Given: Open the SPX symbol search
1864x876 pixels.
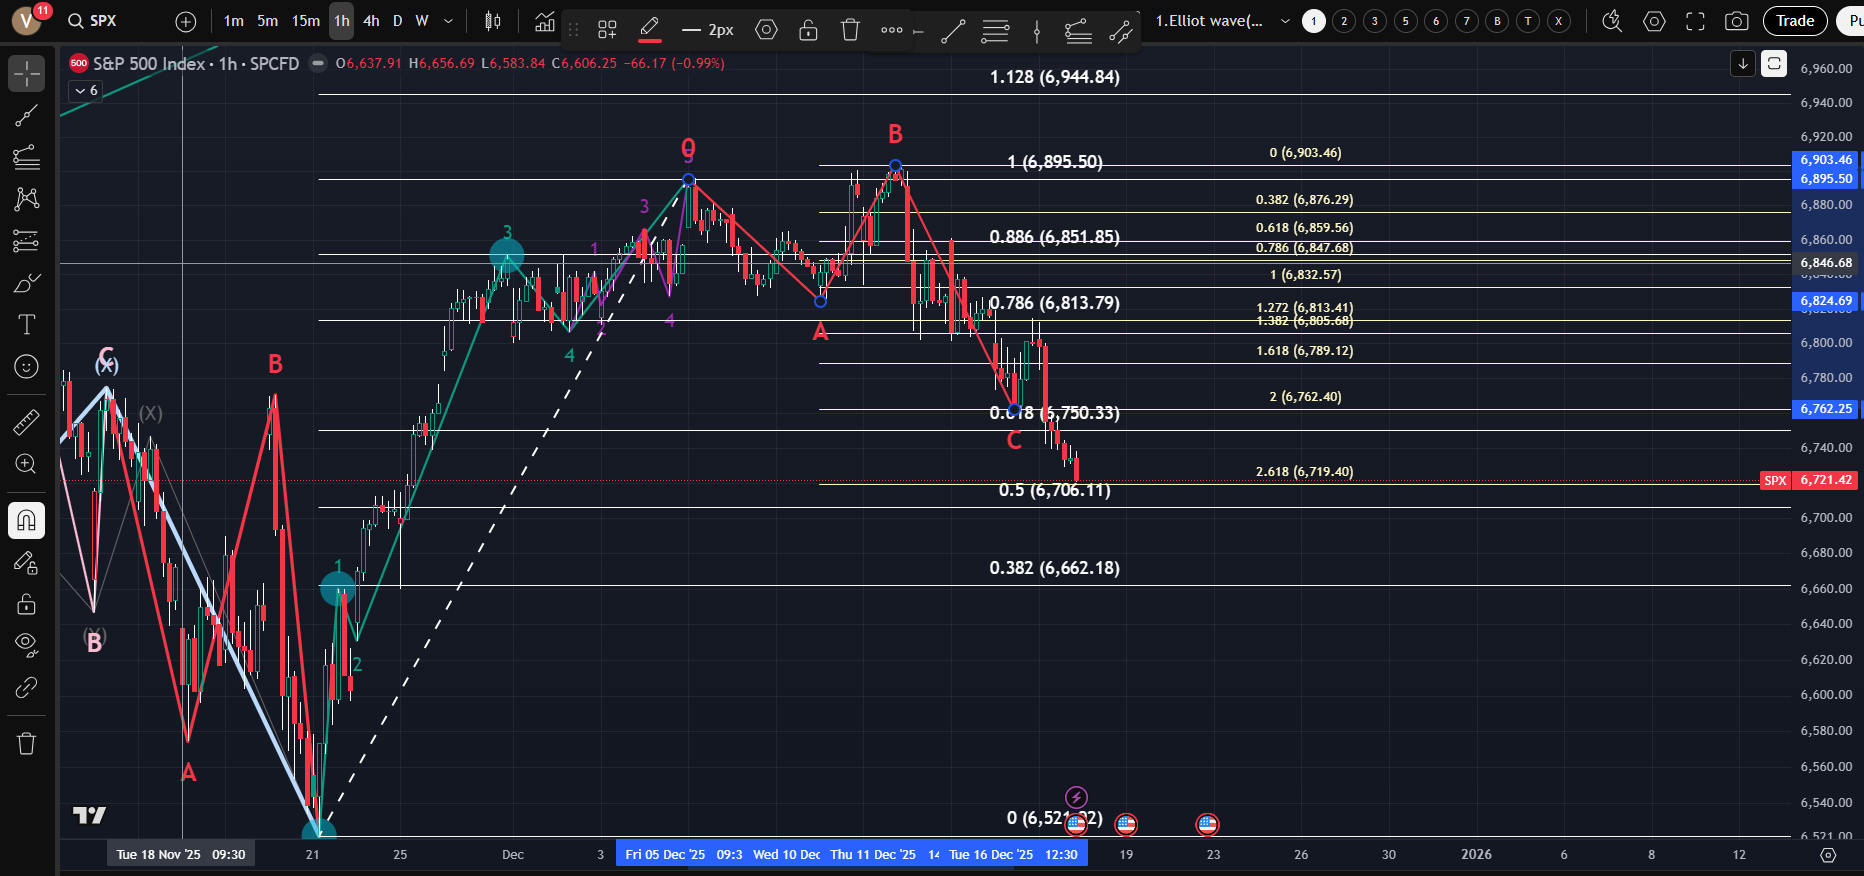Looking at the screenshot, I should pyautogui.click(x=93, y=21).
